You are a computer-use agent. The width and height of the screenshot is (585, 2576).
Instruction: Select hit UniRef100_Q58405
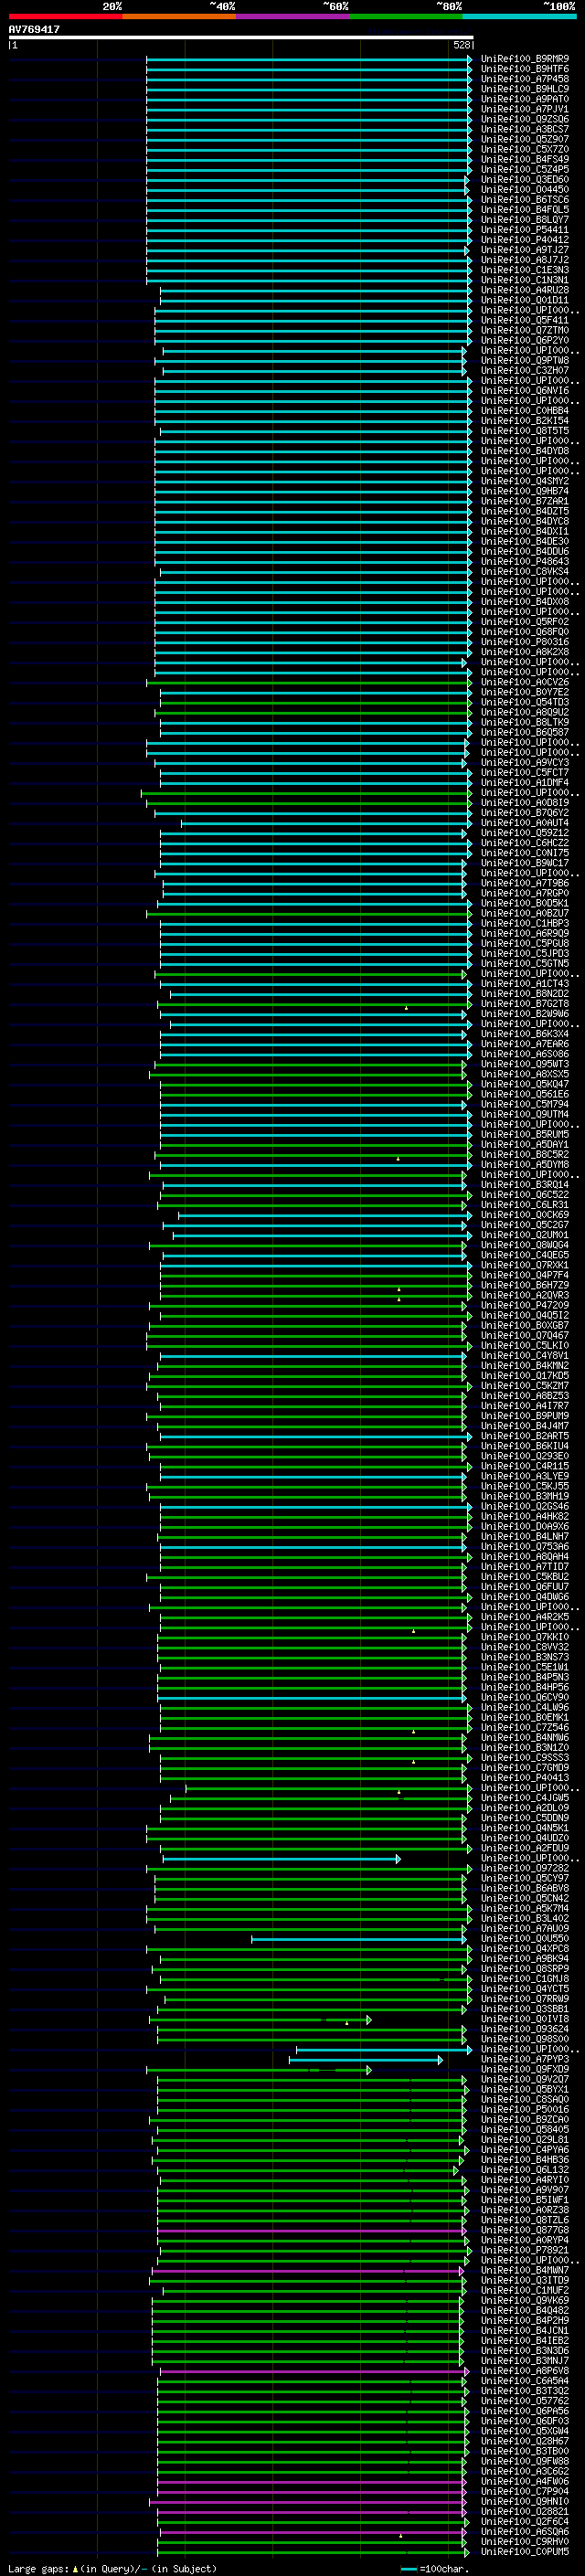coord(525,2129)
